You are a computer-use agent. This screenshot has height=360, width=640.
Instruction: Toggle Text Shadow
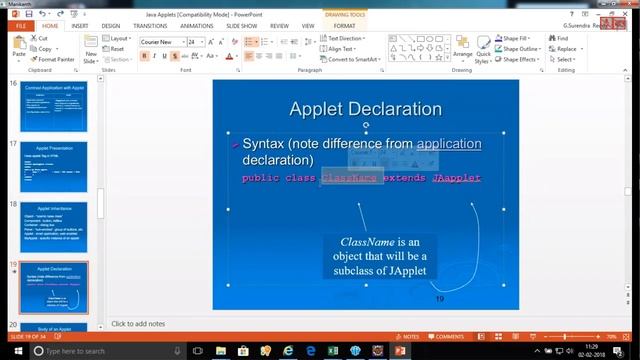[175, 56]
